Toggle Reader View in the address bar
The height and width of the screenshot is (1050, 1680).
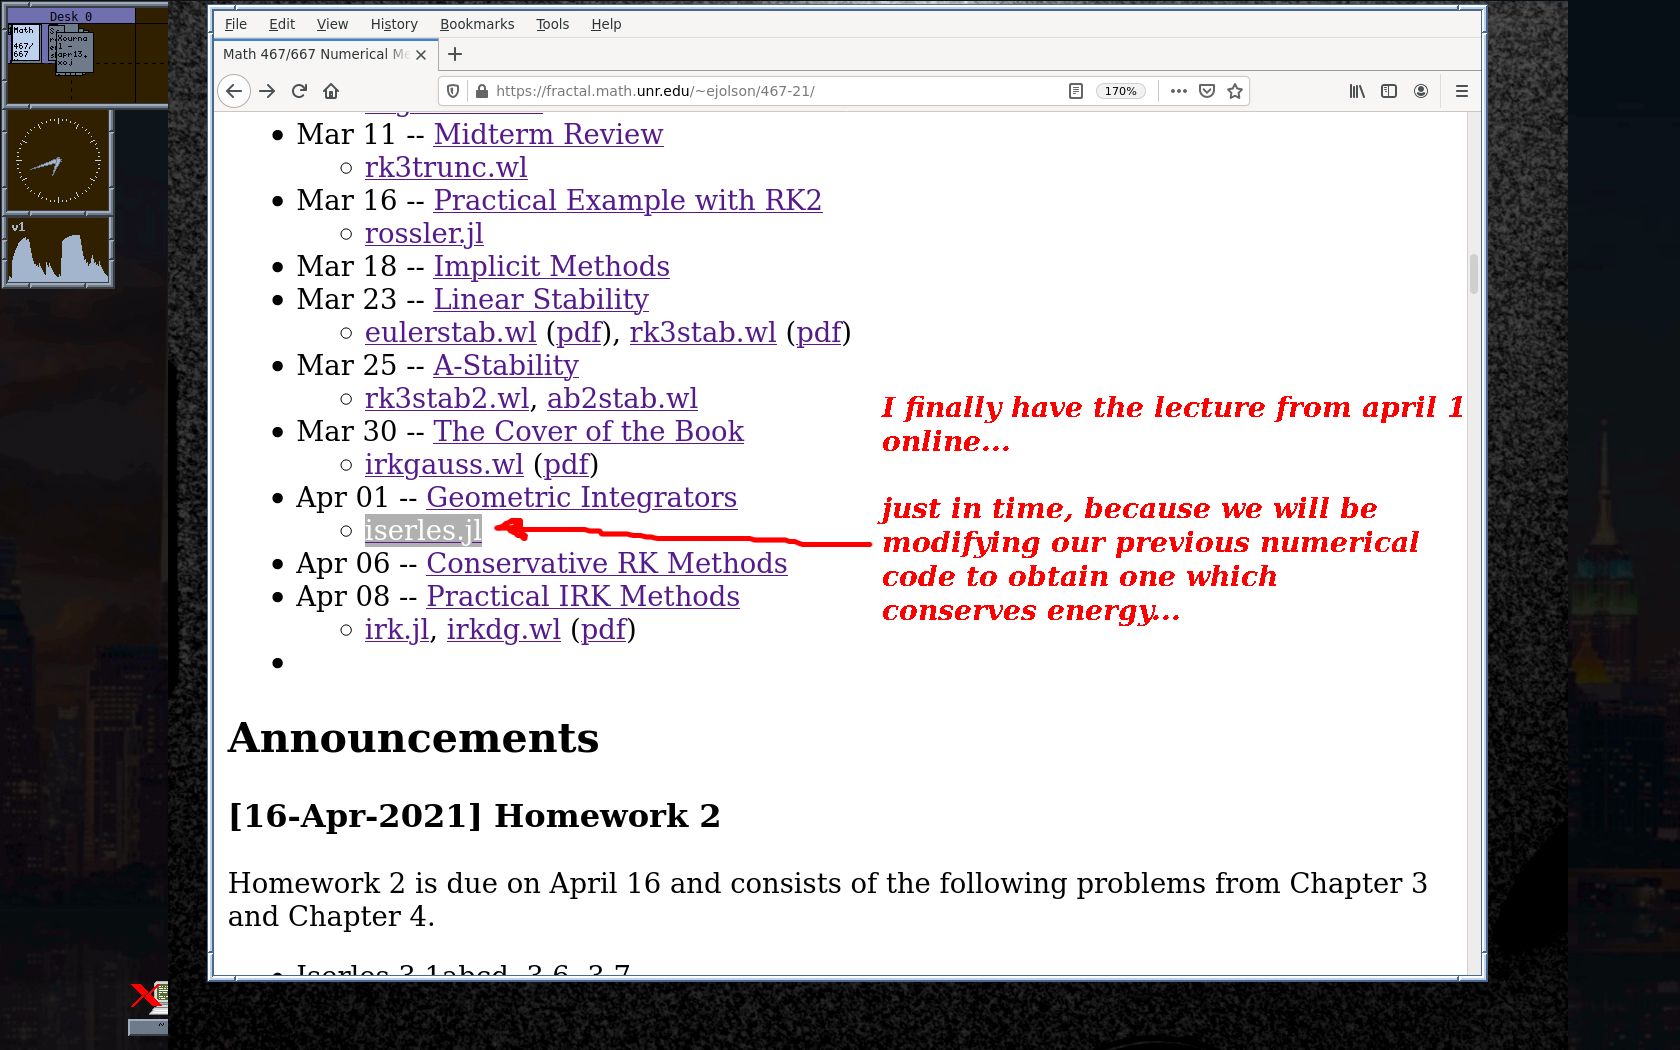point(1076,91)
